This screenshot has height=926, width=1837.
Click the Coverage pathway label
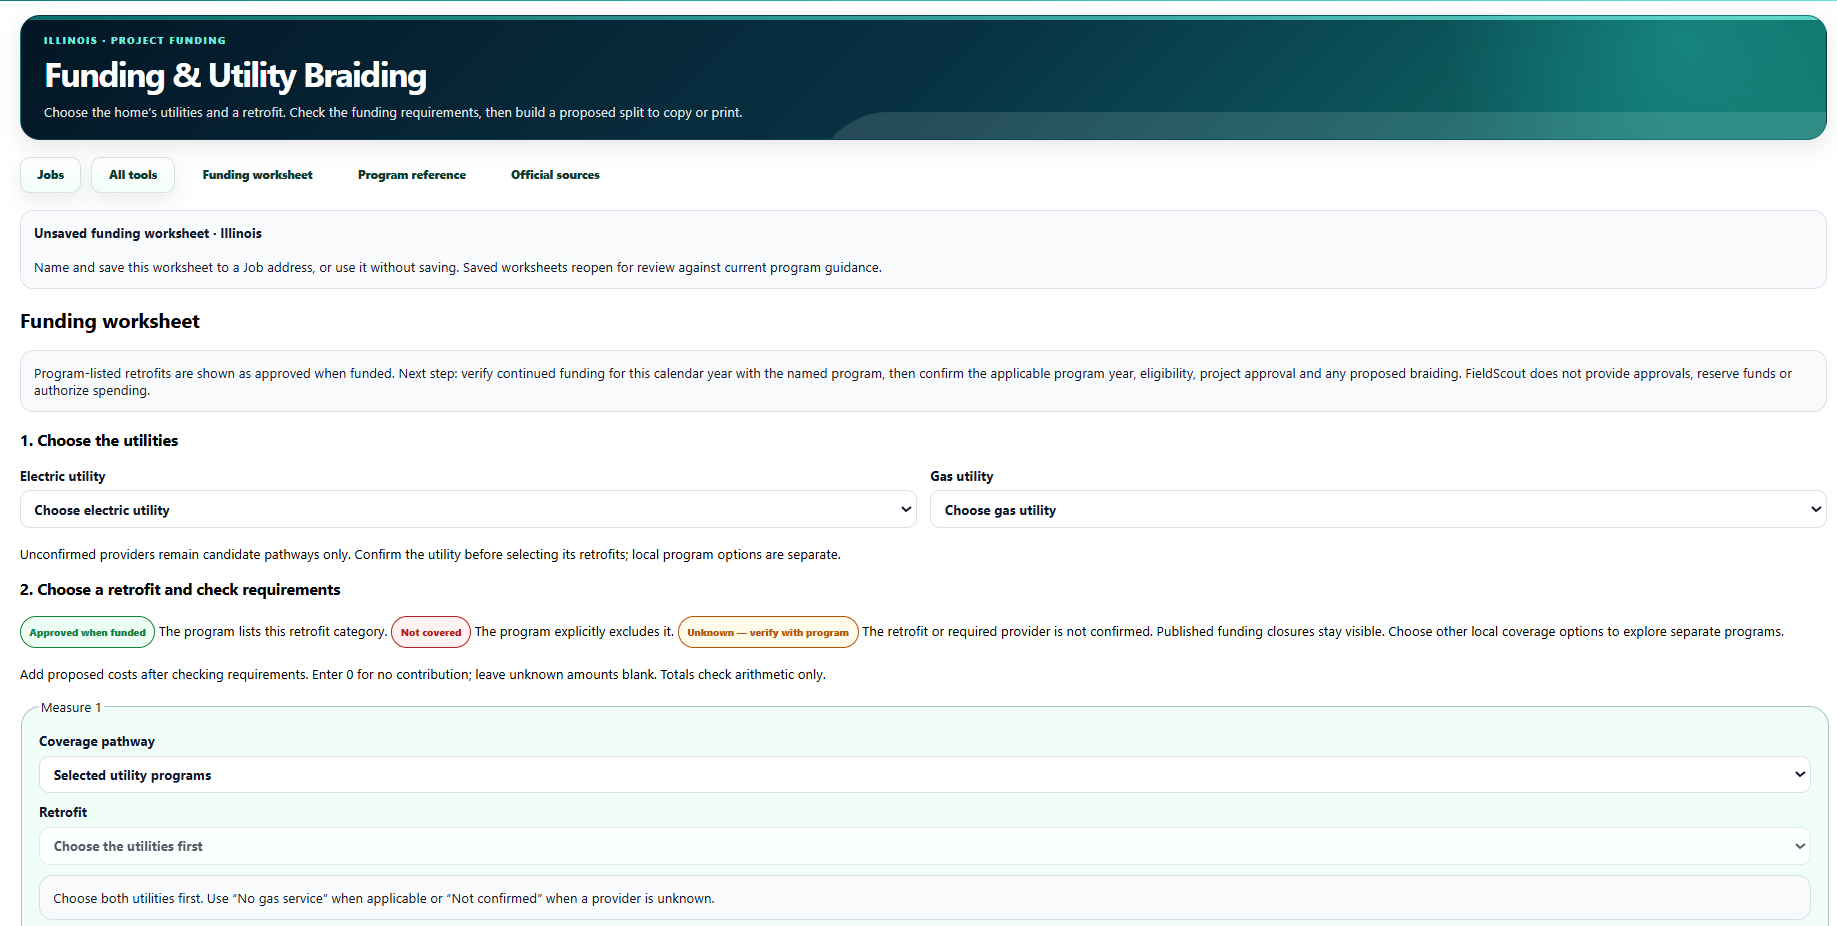click(97, 741)
